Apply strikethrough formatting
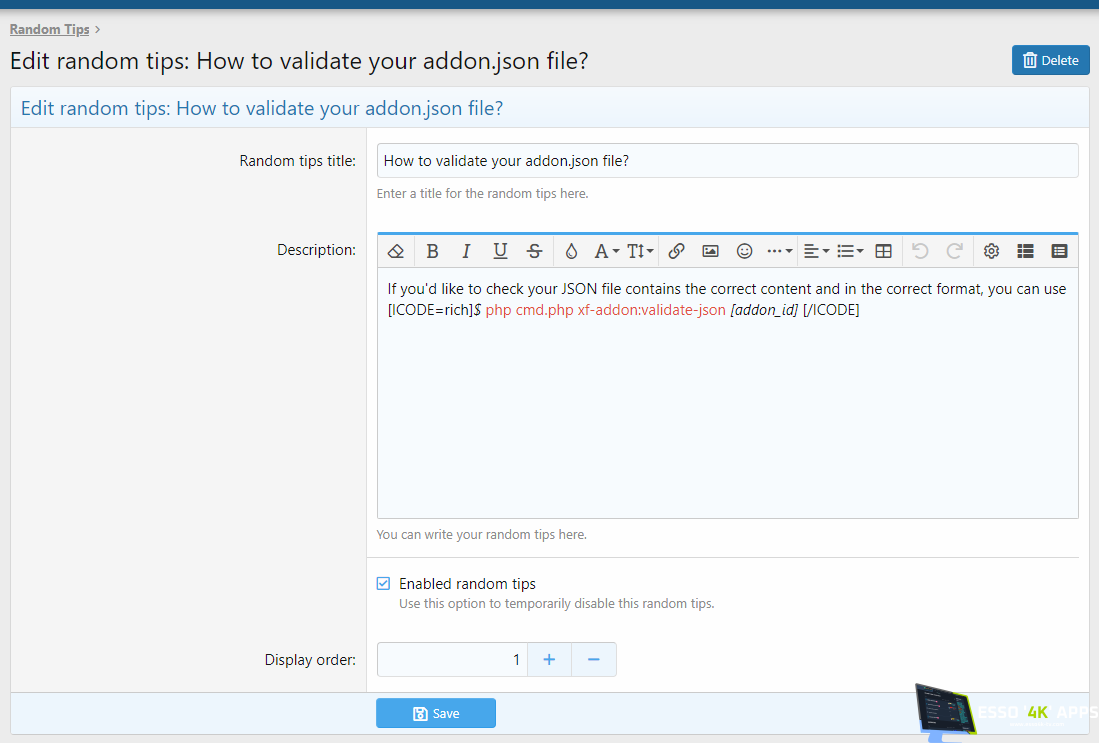Viewport: 1099px width, 743px height. [x=534, y=251]
